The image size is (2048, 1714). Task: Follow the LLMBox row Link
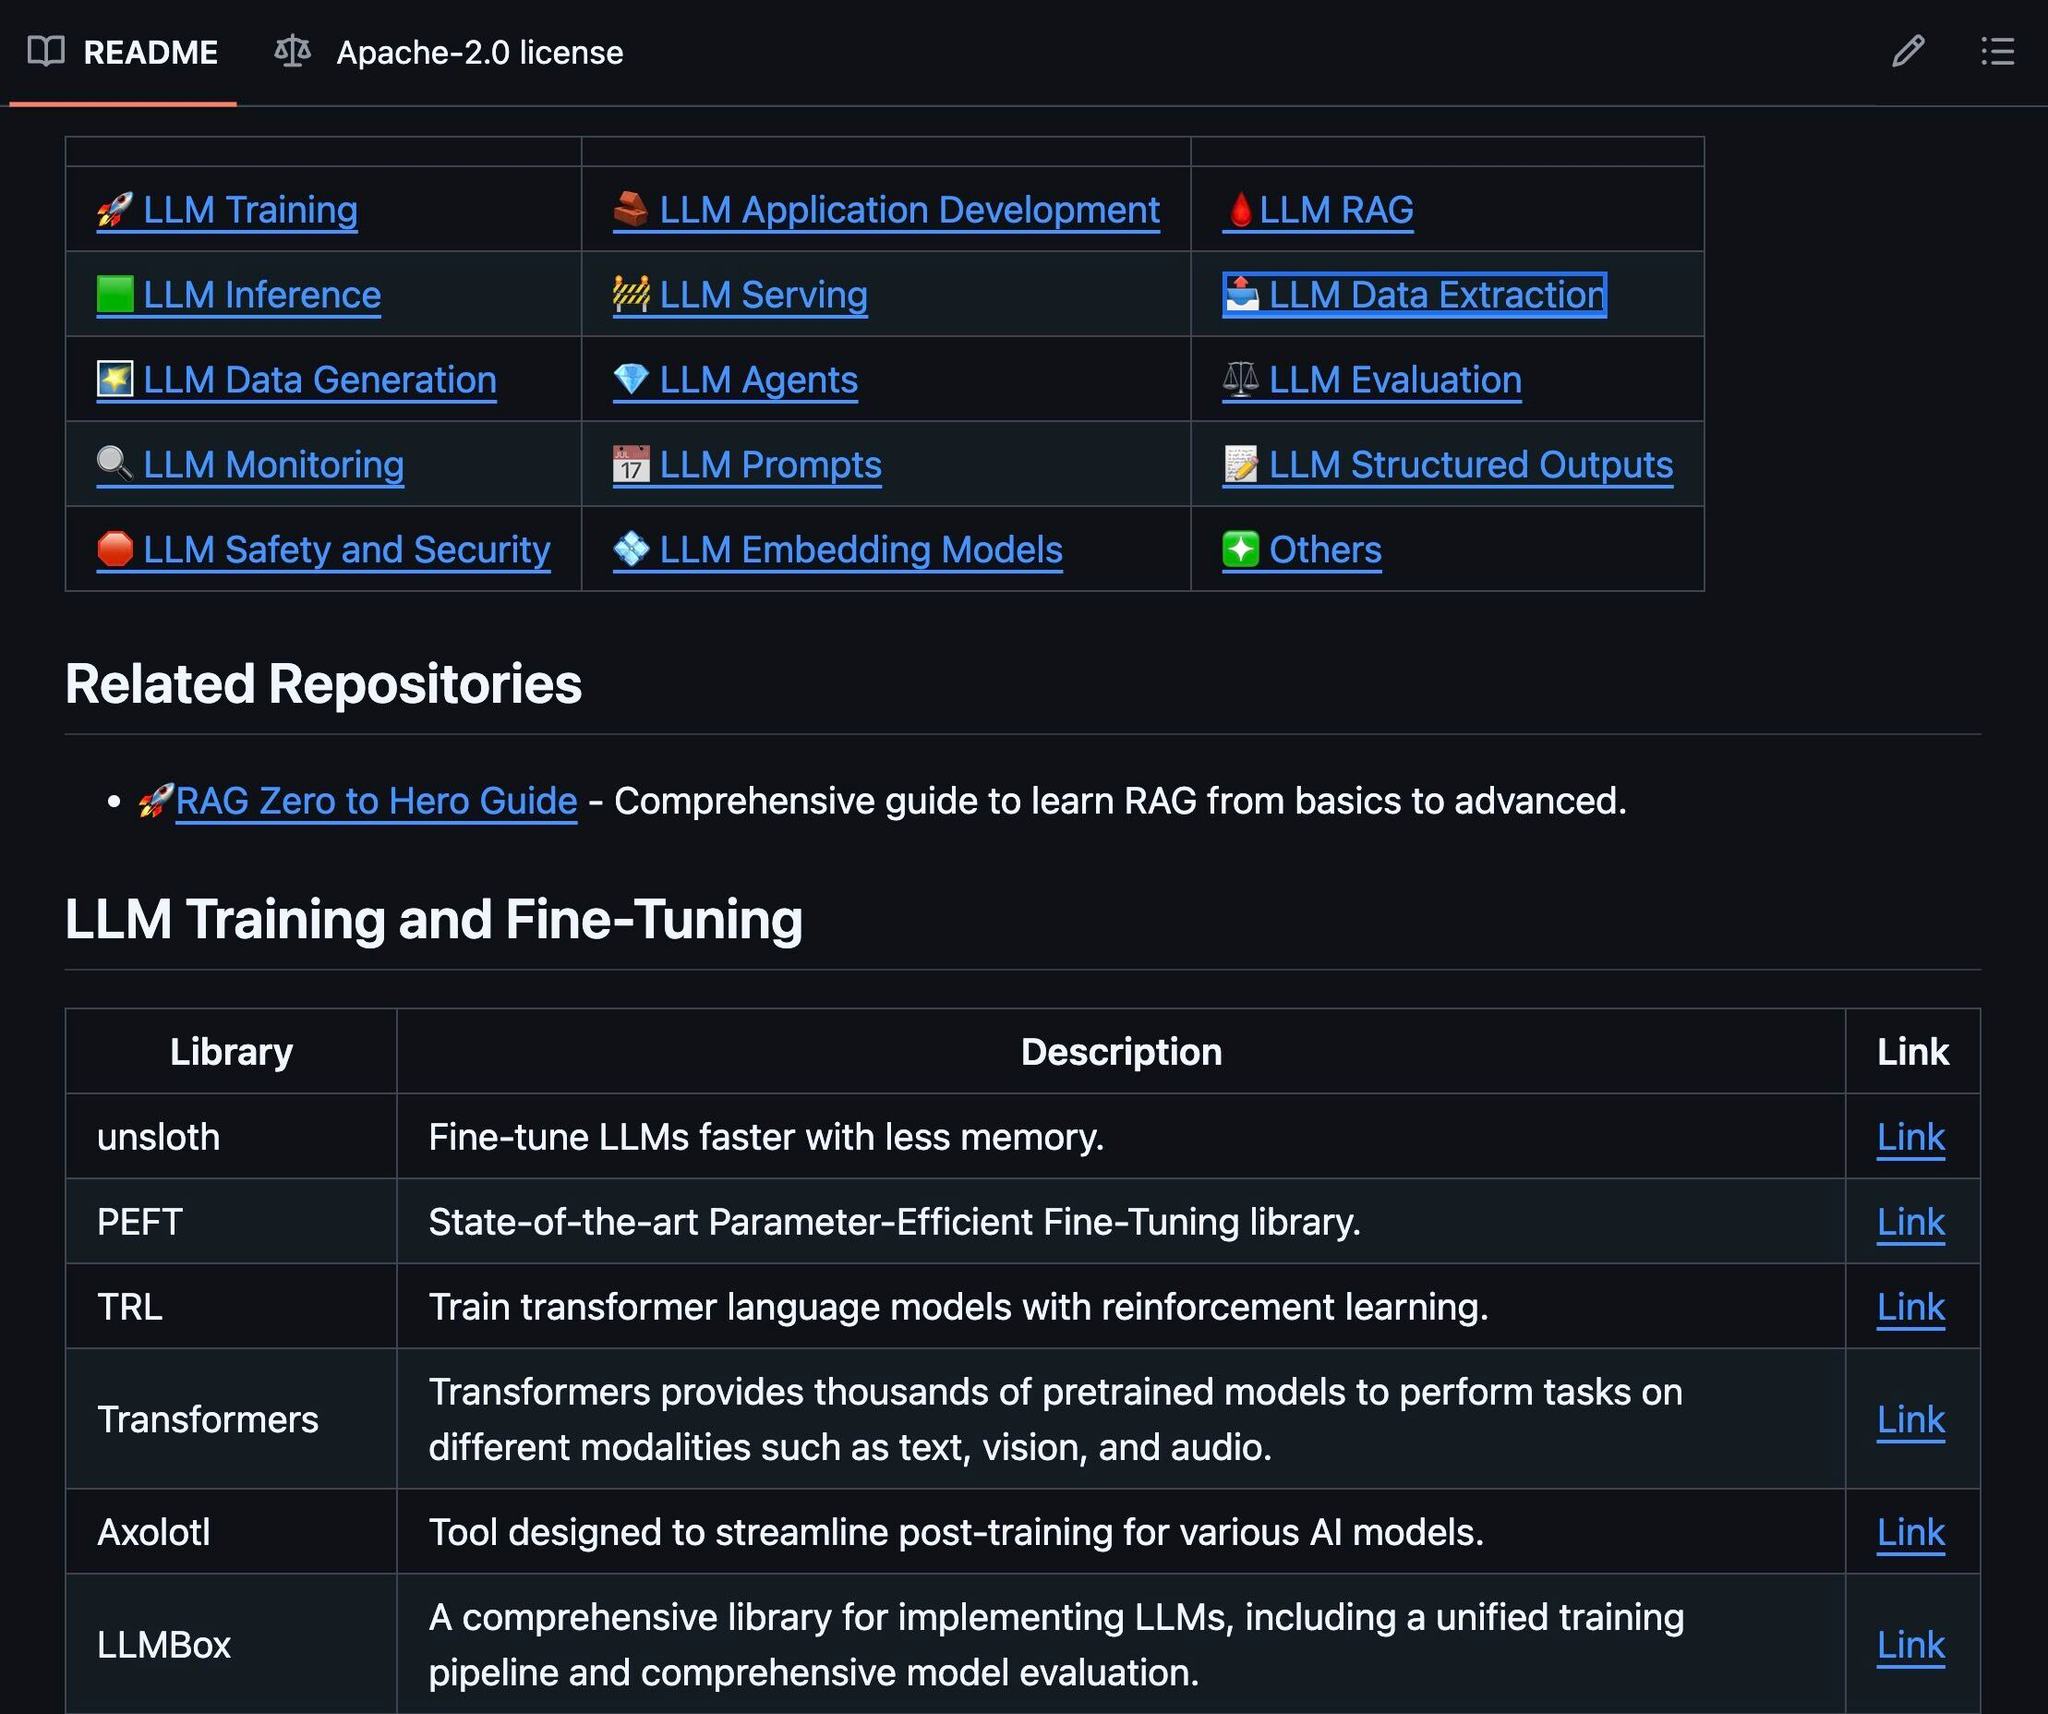(x=1911, y=1645)
